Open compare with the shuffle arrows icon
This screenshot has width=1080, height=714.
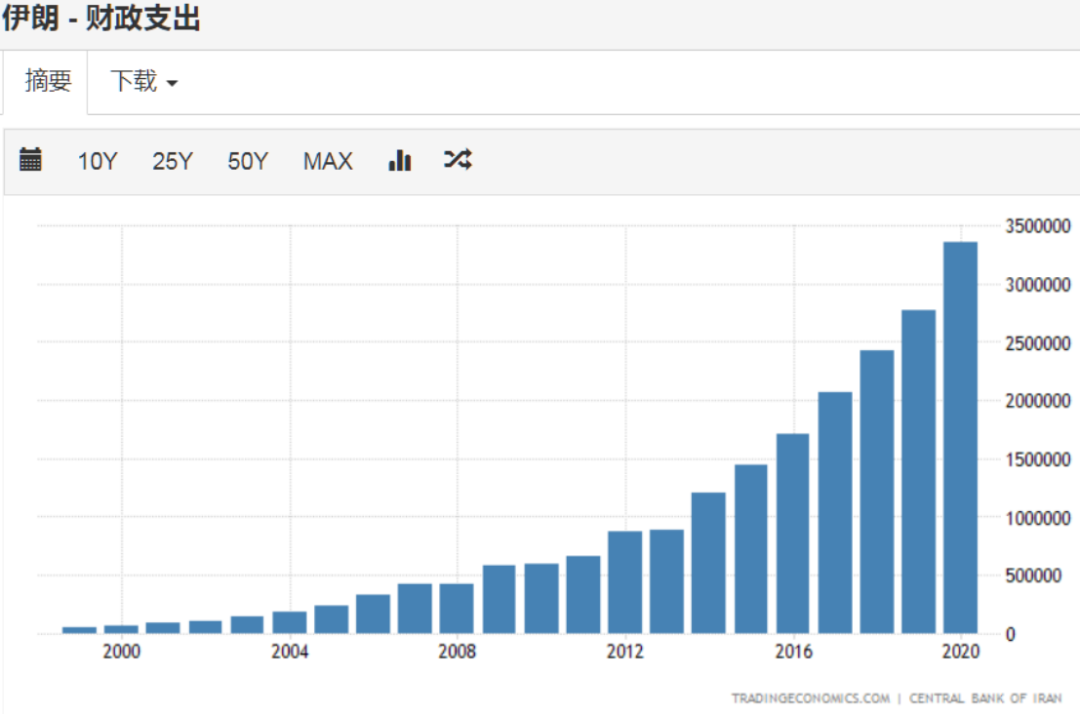point(458,160)
